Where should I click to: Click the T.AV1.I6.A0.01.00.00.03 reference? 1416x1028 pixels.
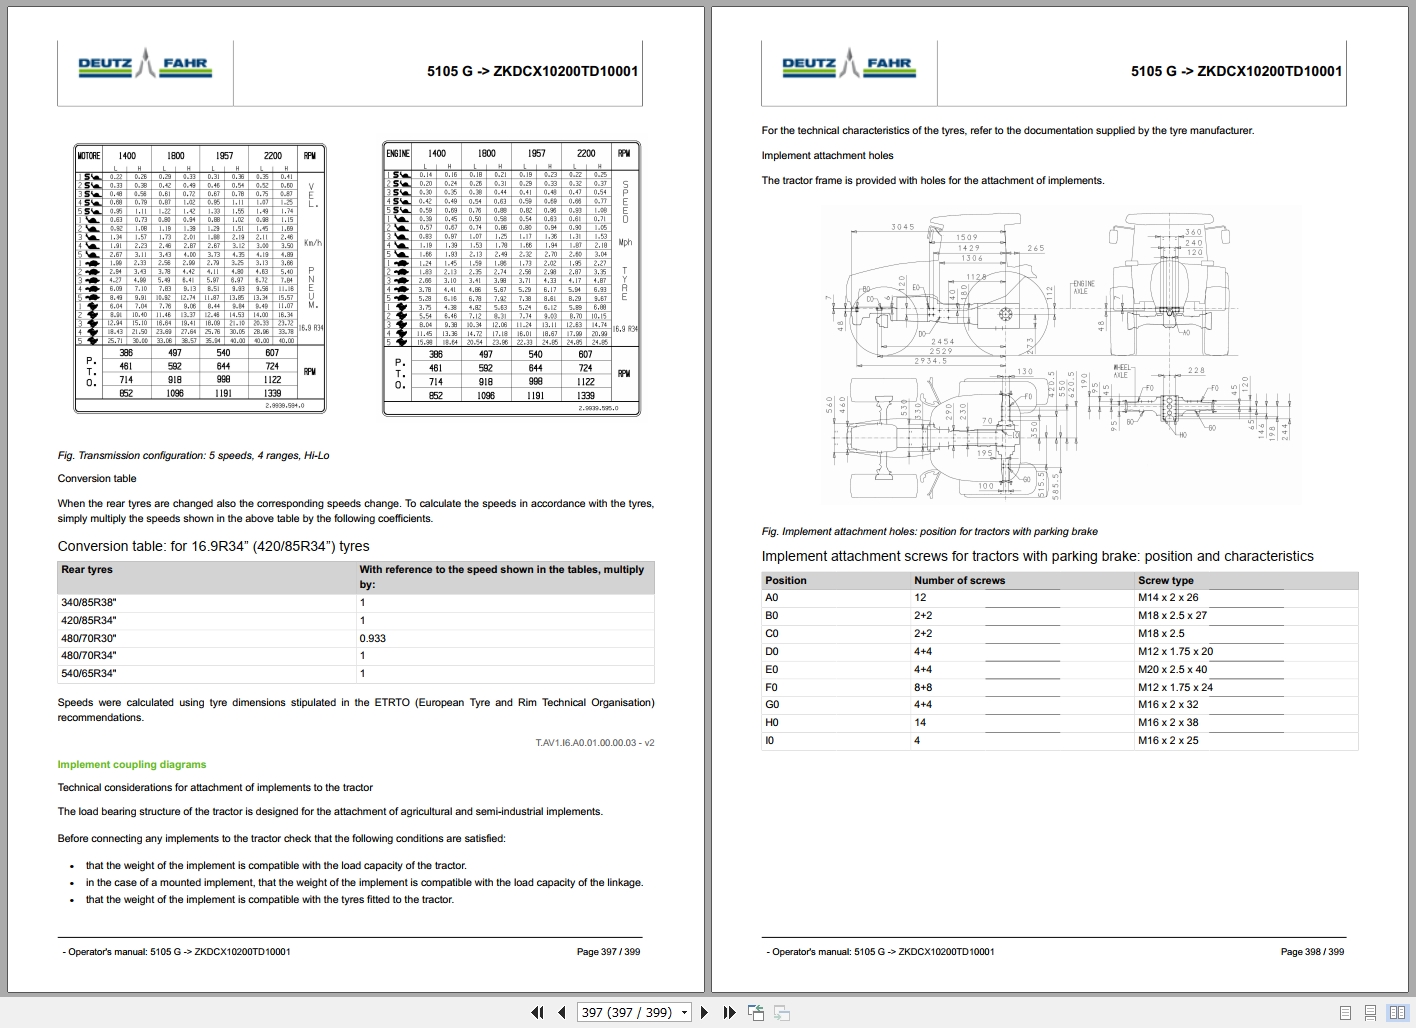pyautogui.click(x=595, y=743)
